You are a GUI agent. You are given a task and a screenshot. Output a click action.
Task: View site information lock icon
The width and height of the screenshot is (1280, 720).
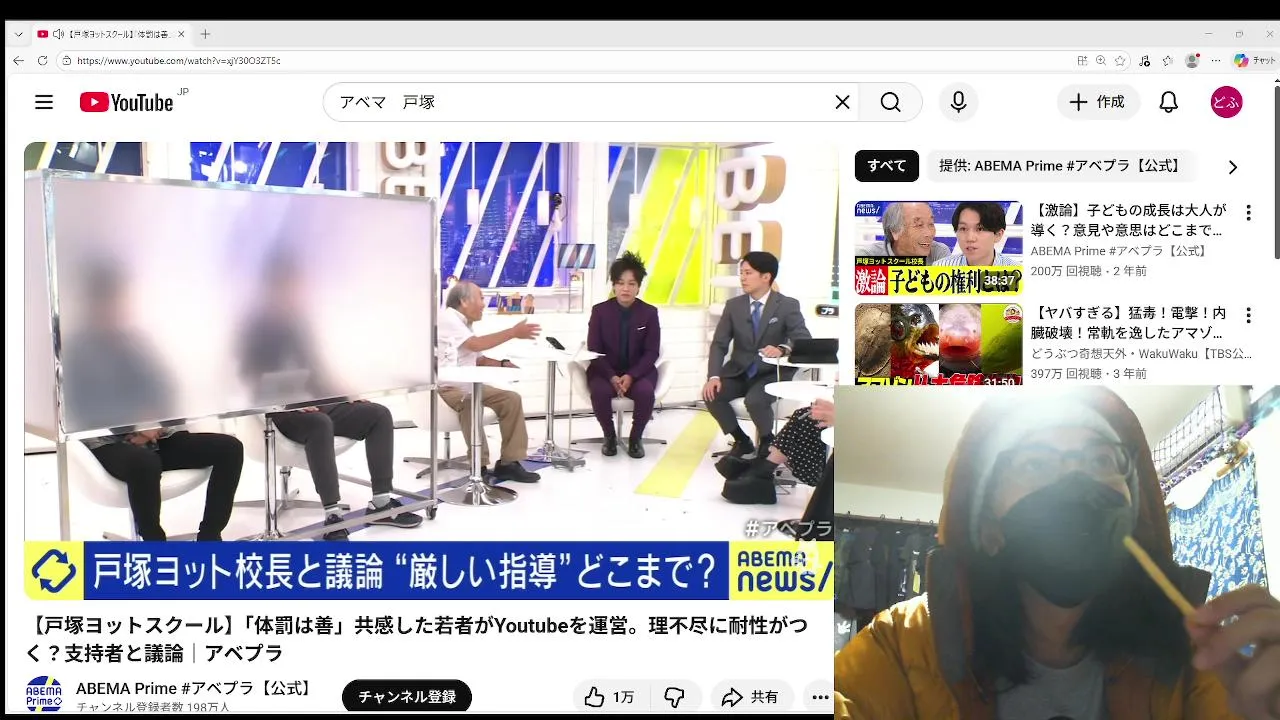click(66, 61)
